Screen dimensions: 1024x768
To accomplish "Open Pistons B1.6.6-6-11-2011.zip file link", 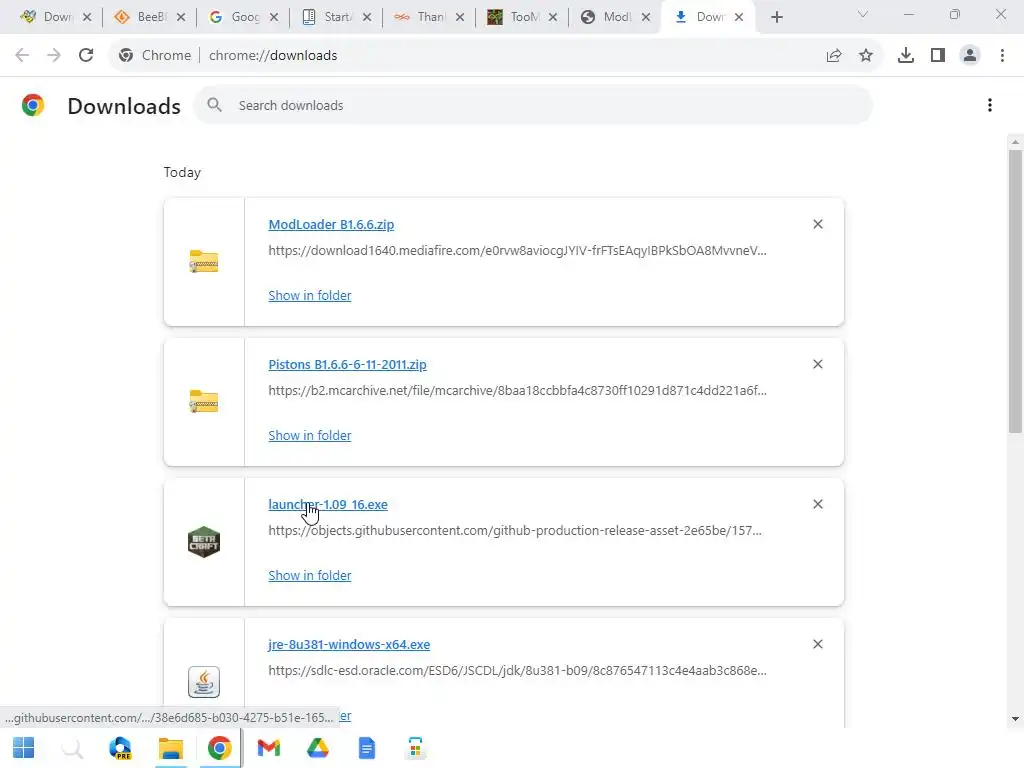I will tap(347, 364).
